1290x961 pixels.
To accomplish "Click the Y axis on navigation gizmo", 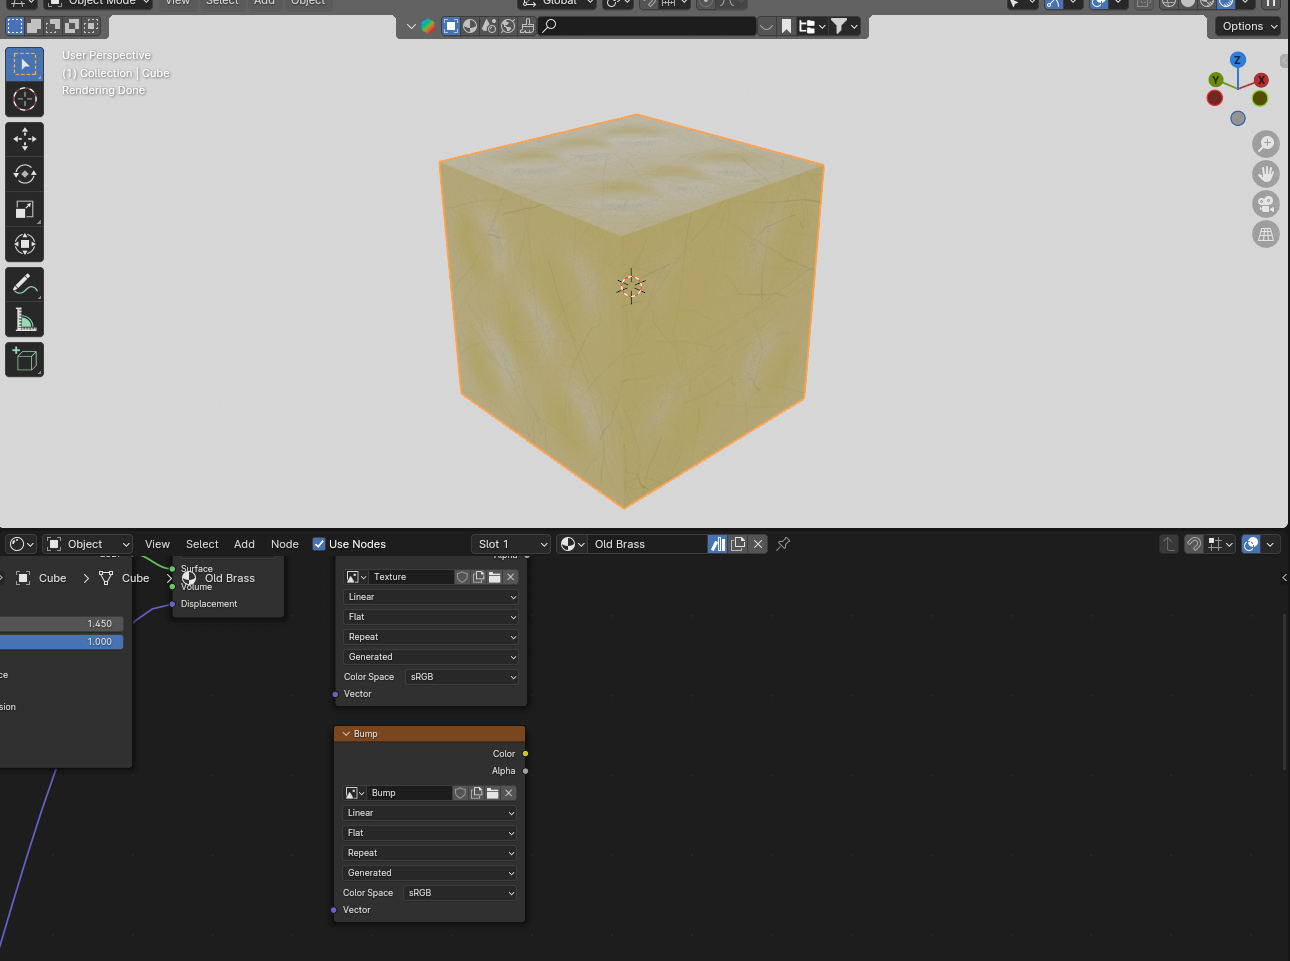I will click(x=1216, y=80).
